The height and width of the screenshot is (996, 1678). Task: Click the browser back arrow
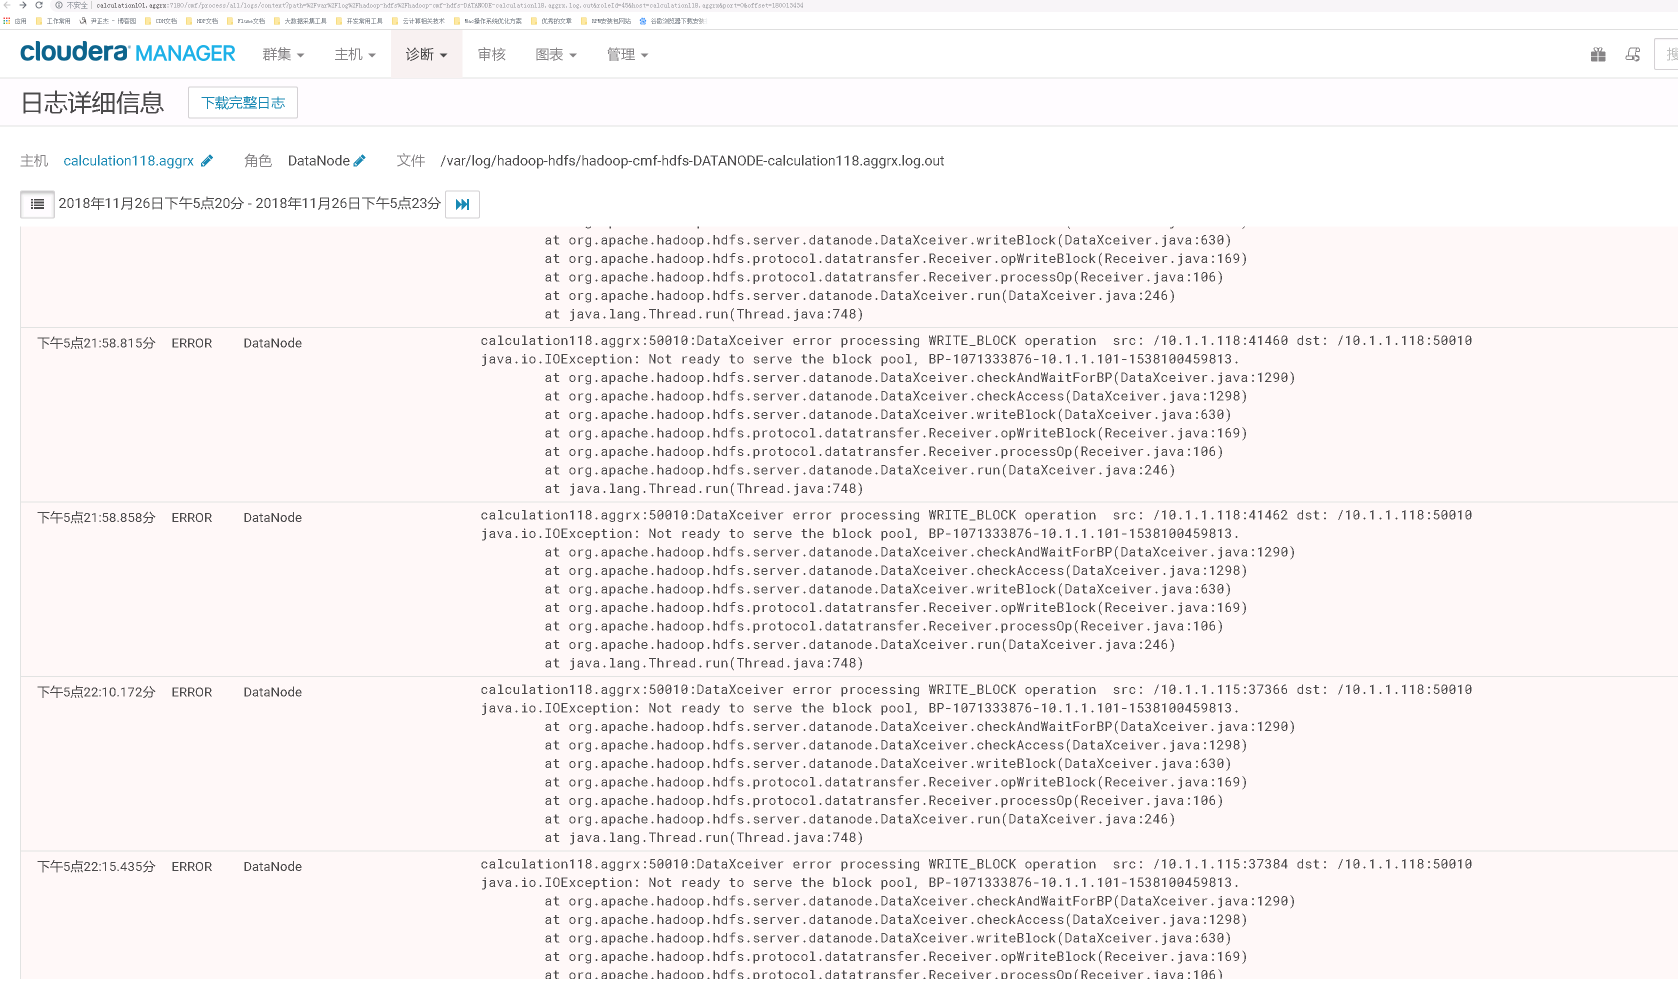[7, 5]
